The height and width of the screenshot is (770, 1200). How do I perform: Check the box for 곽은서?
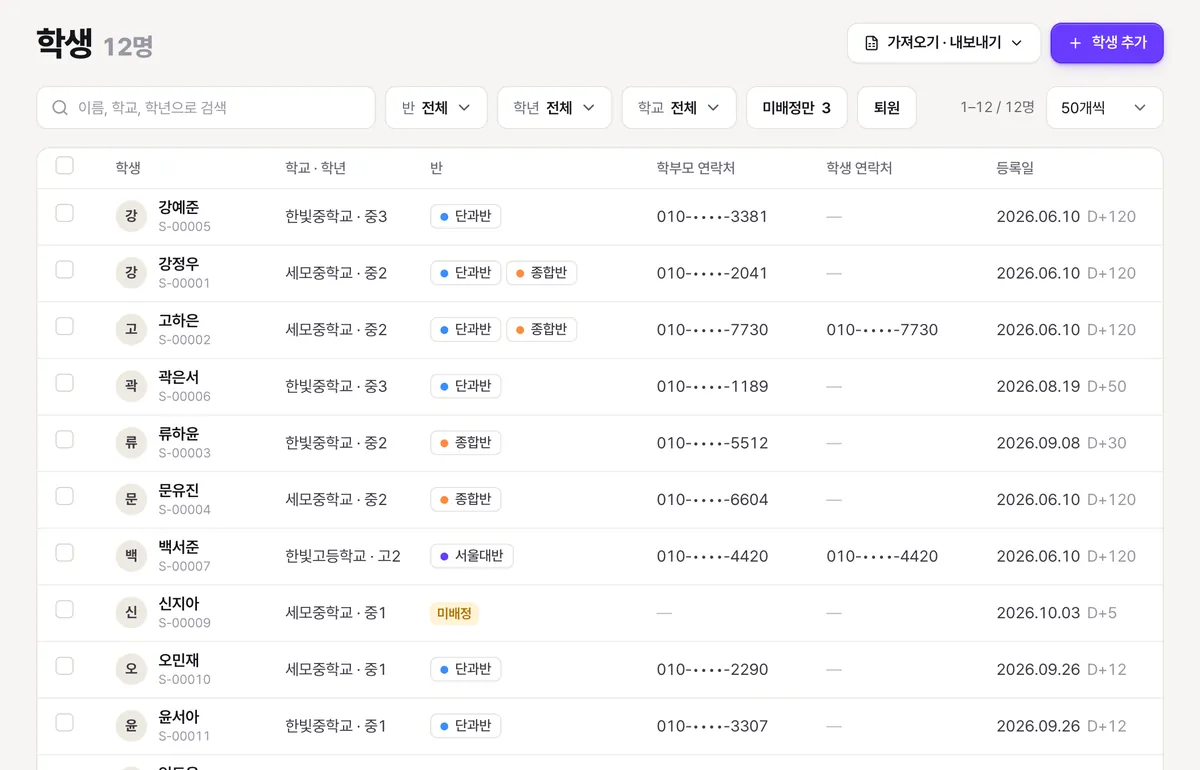click(x=64, y=382)
